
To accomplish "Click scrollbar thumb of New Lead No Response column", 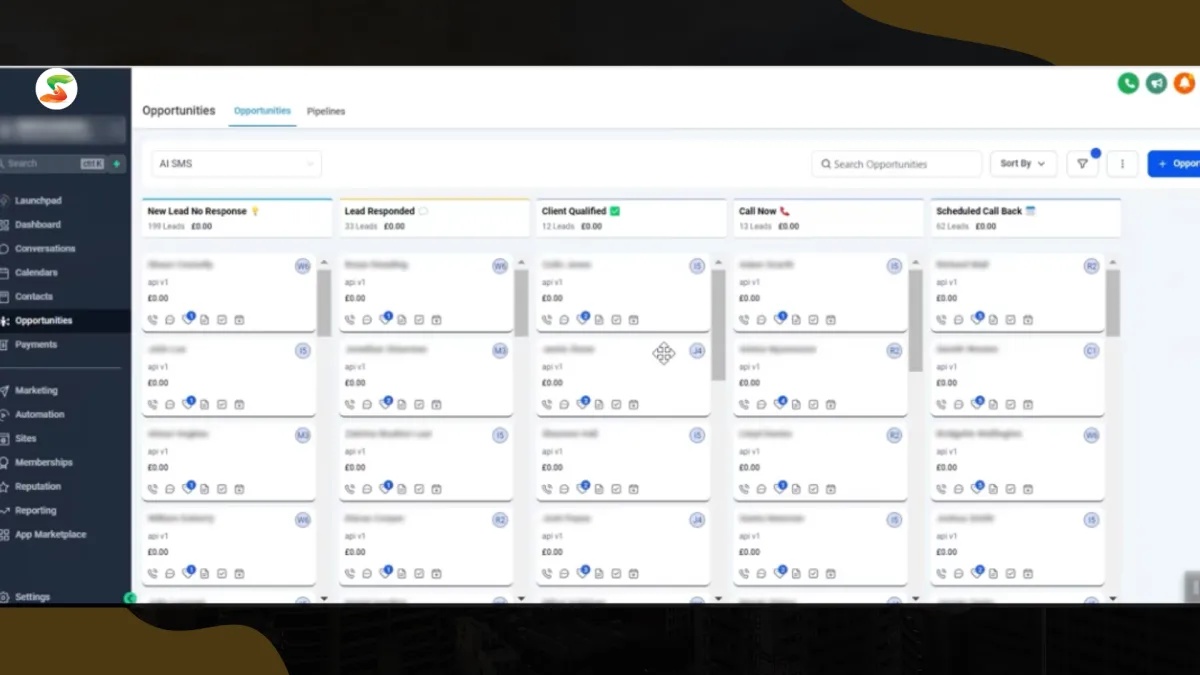I will pyautogui.click(x=324, y=303).
